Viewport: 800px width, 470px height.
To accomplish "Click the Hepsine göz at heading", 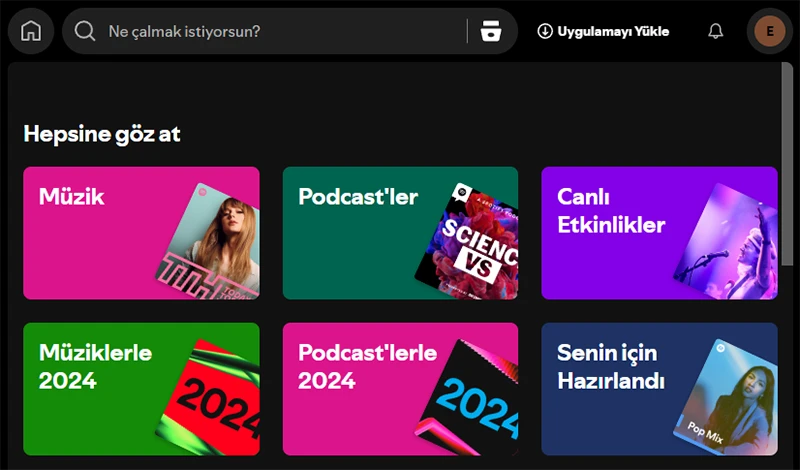I will (102, 134).
